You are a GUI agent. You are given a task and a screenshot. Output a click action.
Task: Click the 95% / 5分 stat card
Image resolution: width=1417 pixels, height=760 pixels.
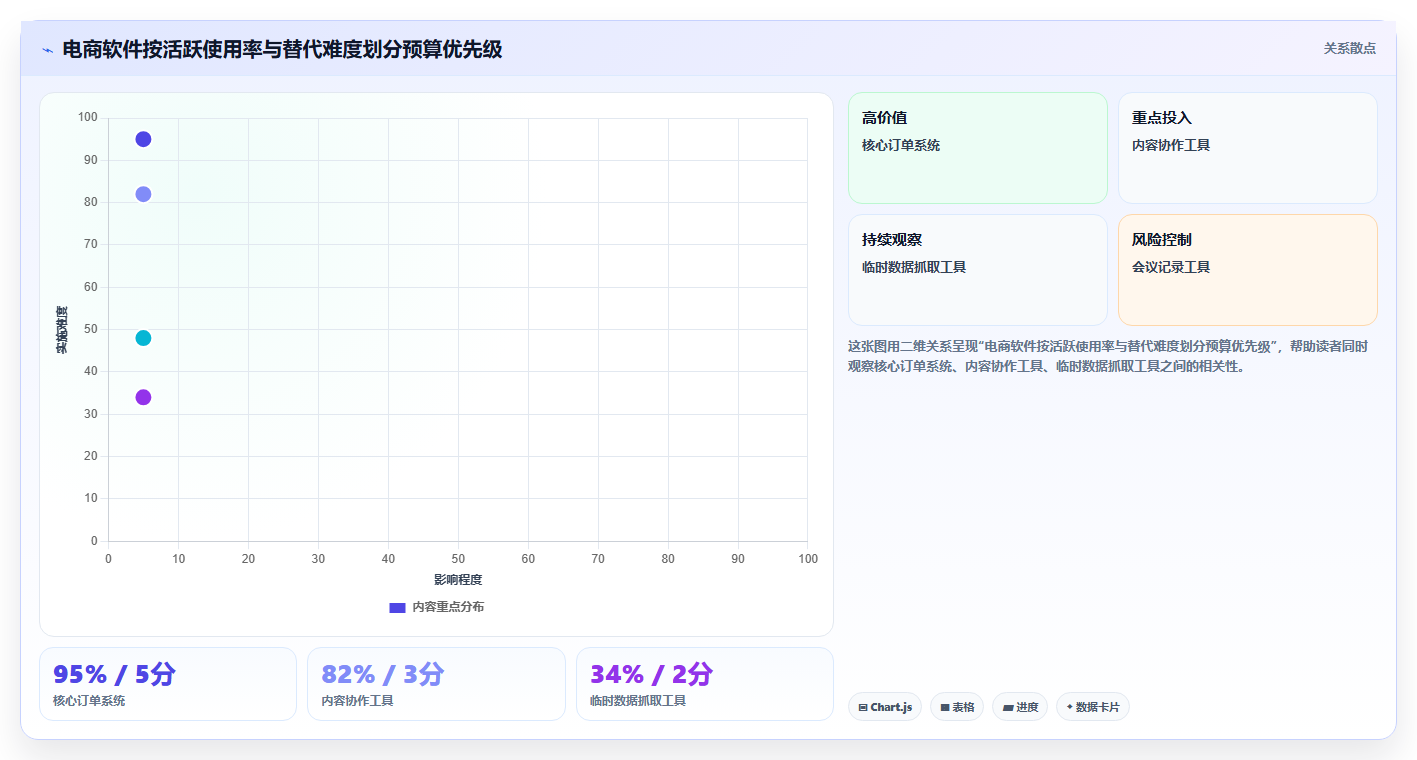point(168,684)
